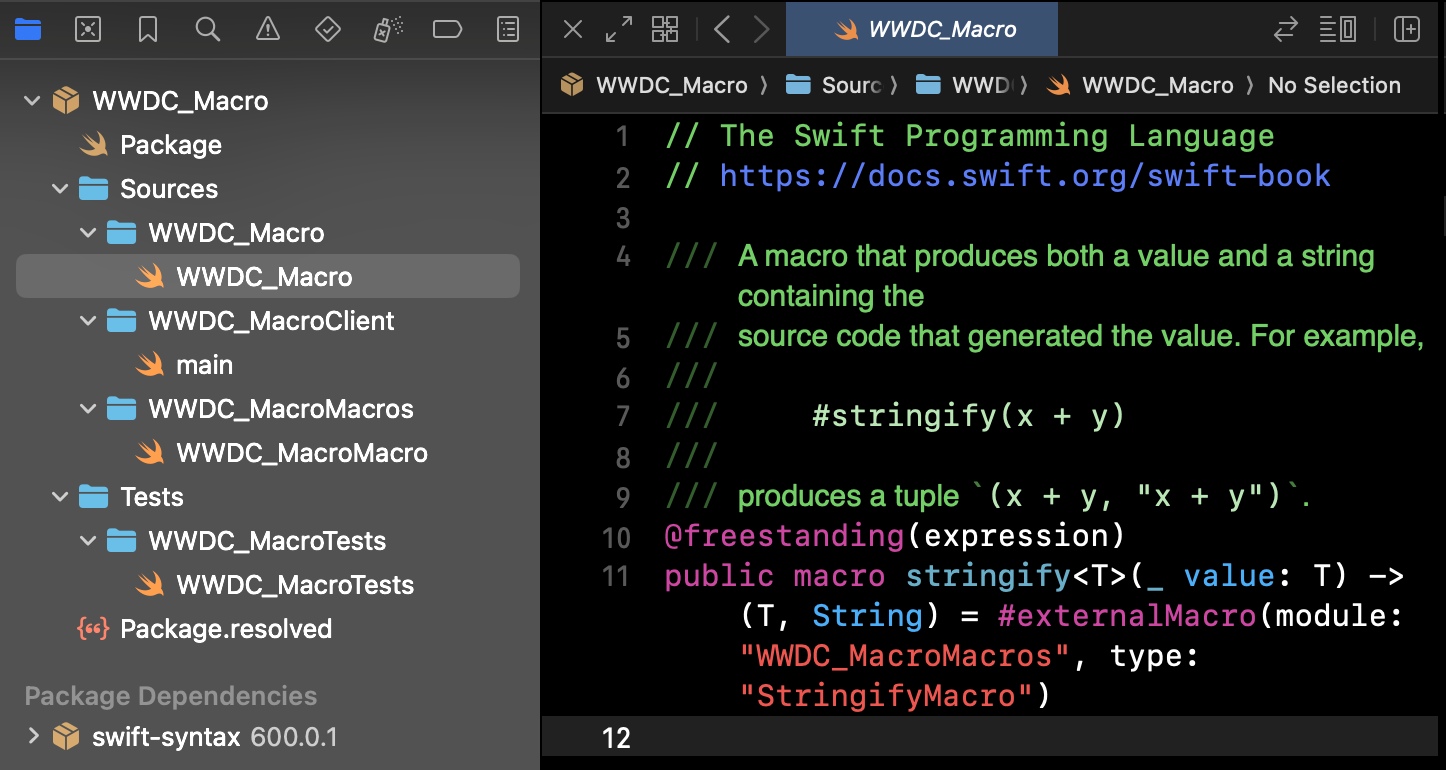1446x770 pixels.
Task: Select the WWDC_Macro editor tab
Action: coord(922,29)
